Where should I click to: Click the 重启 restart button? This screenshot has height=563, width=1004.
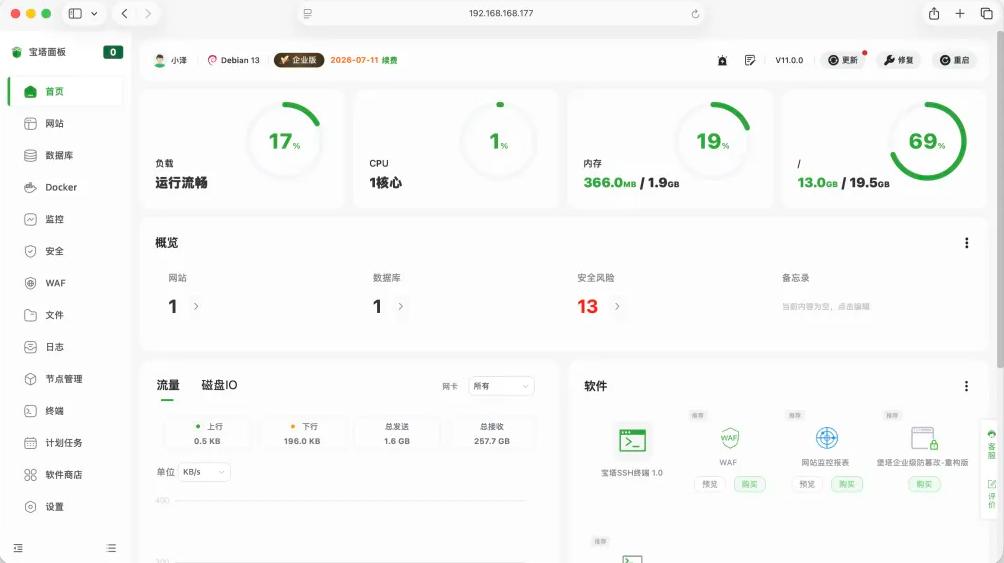tap(954, 60)
